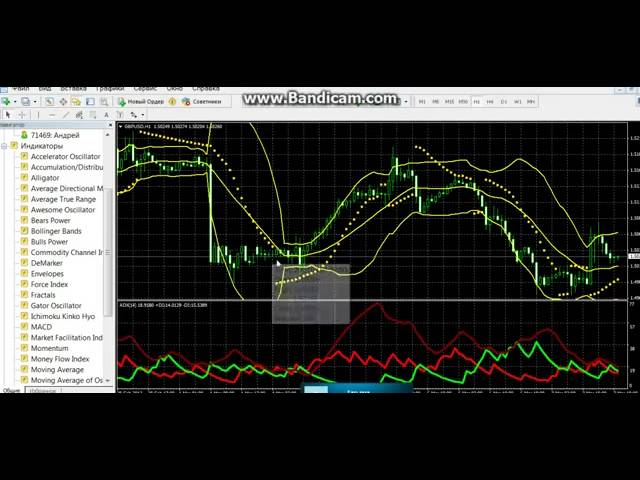Select Ichimoku Kinko Hyo indicator
Screen dimensions: 640x480
point(63,316)
